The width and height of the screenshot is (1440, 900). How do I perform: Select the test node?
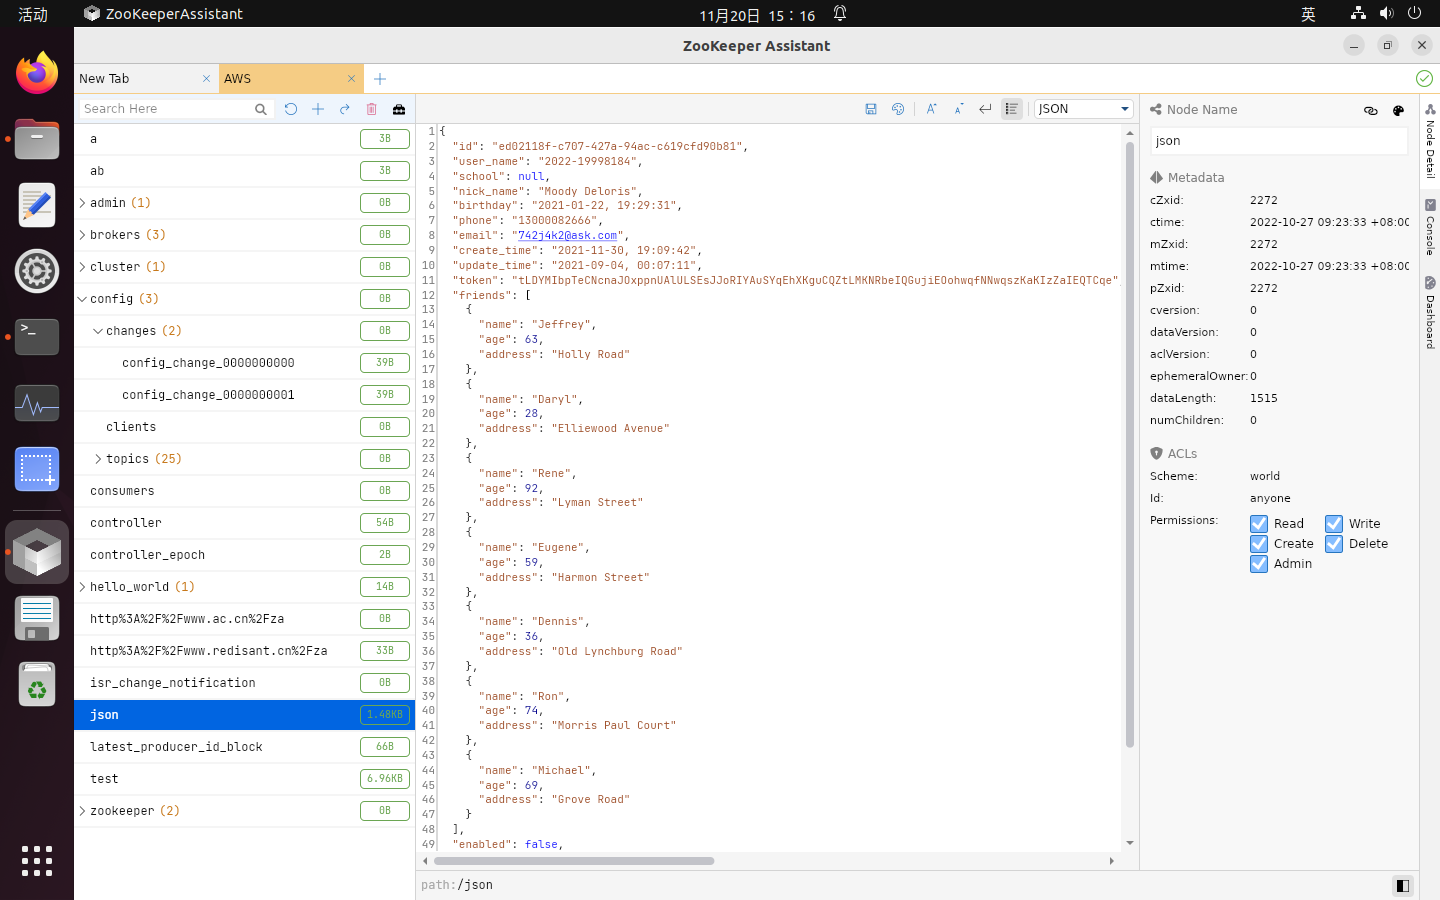pyautogui.click(x=244, y=779)
